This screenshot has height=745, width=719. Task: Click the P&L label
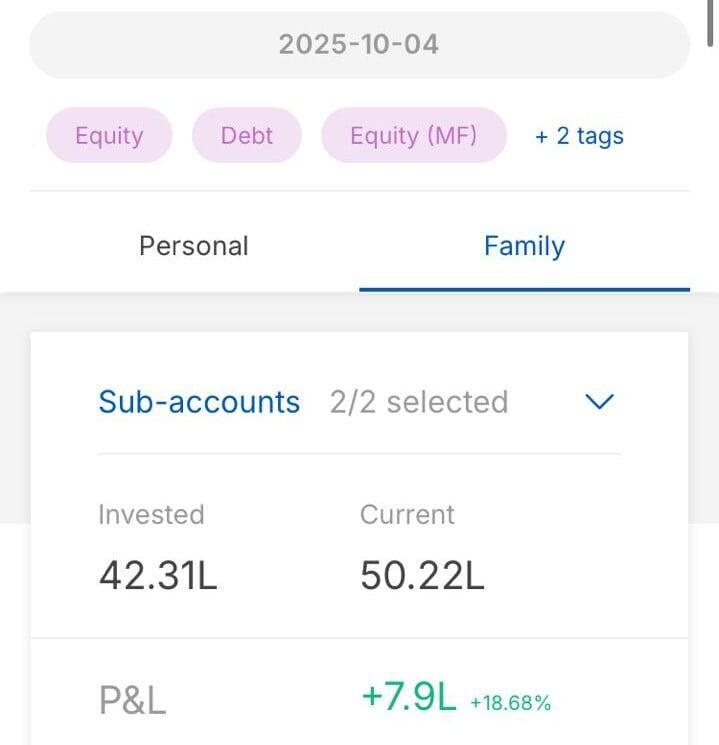point(133,700)
